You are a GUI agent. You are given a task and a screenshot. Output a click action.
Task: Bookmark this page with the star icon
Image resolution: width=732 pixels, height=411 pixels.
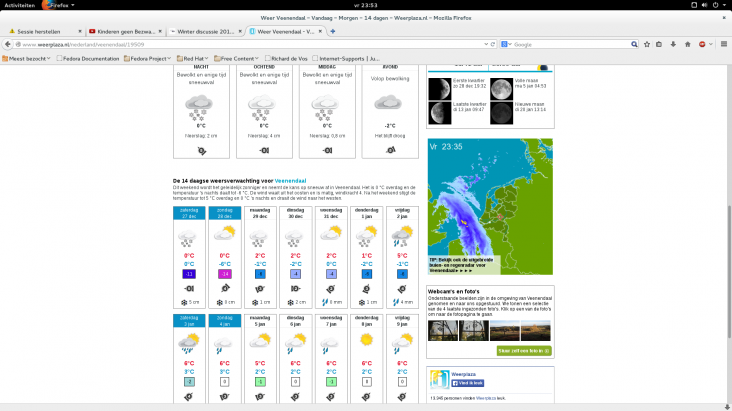coord(647,44)
